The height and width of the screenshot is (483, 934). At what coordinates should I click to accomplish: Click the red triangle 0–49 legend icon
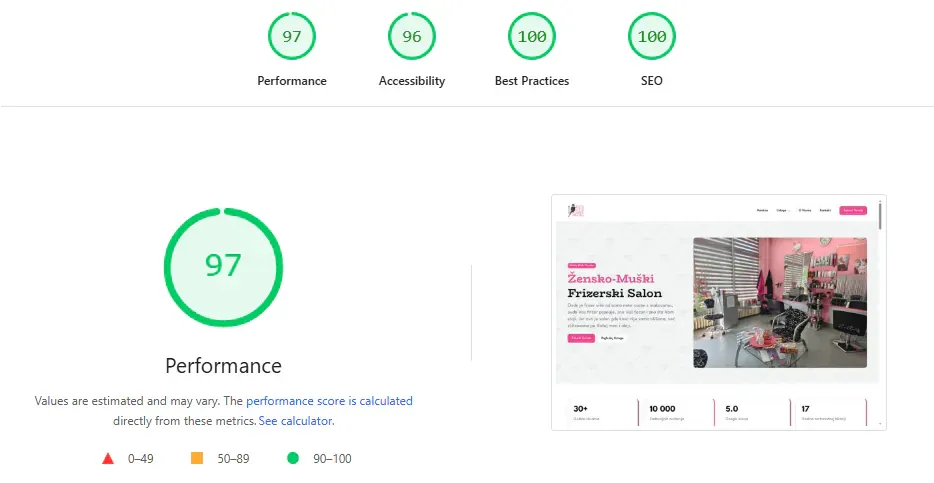[x=108, y=458]
